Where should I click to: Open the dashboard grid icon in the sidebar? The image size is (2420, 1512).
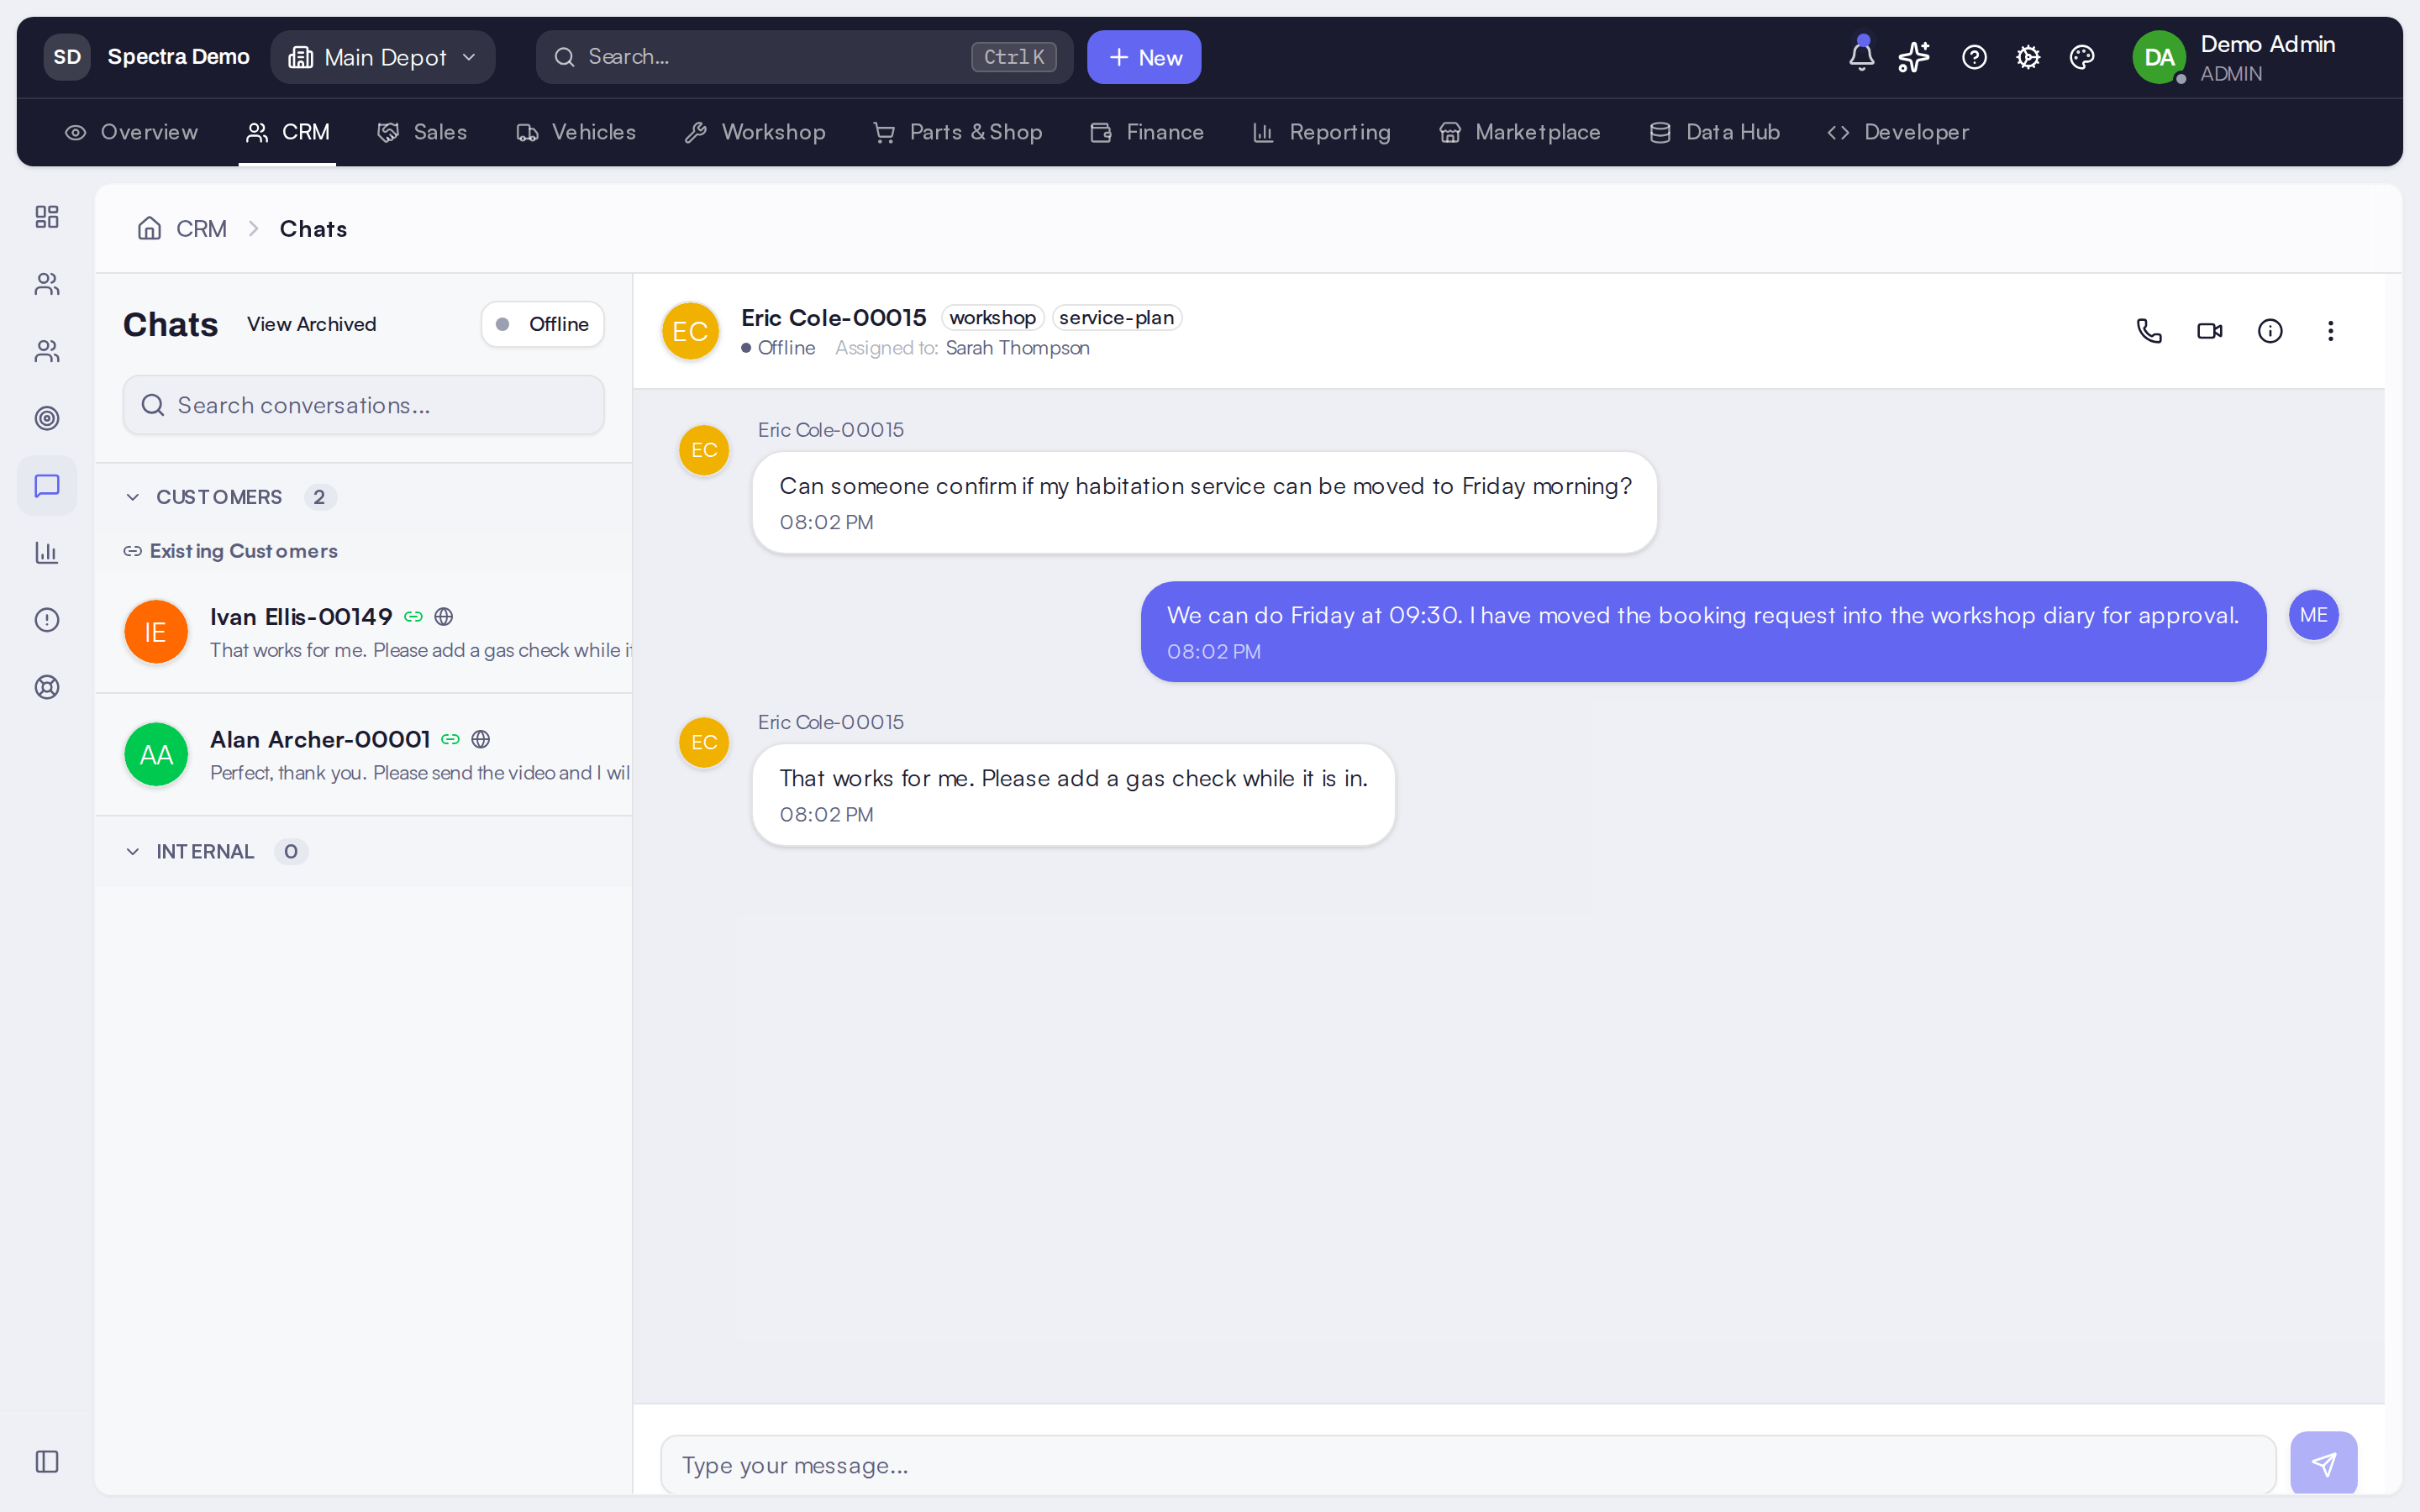[47, 217]
